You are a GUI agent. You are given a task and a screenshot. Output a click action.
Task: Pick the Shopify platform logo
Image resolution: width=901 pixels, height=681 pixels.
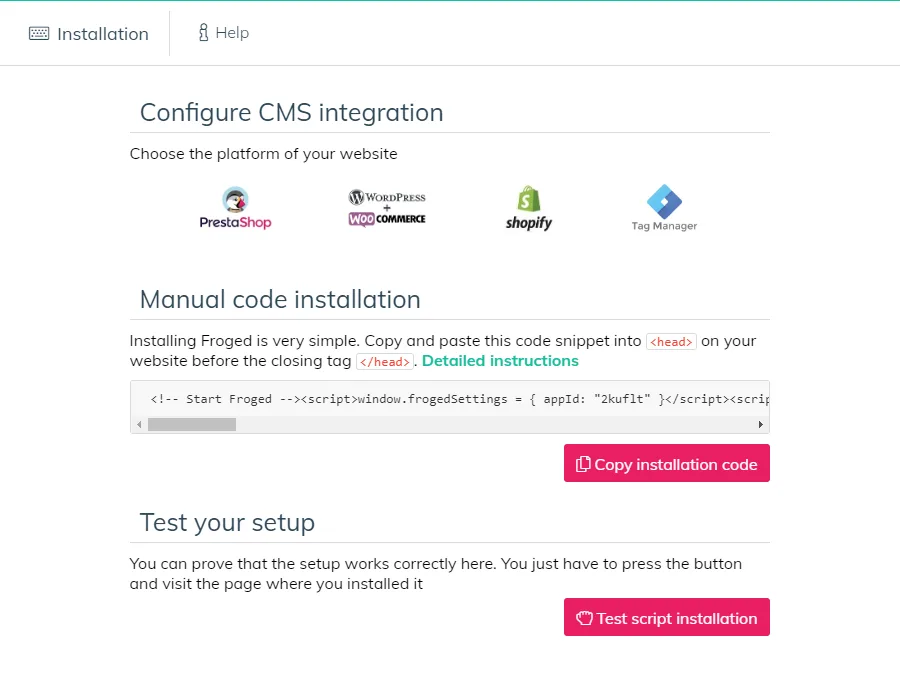529,208
